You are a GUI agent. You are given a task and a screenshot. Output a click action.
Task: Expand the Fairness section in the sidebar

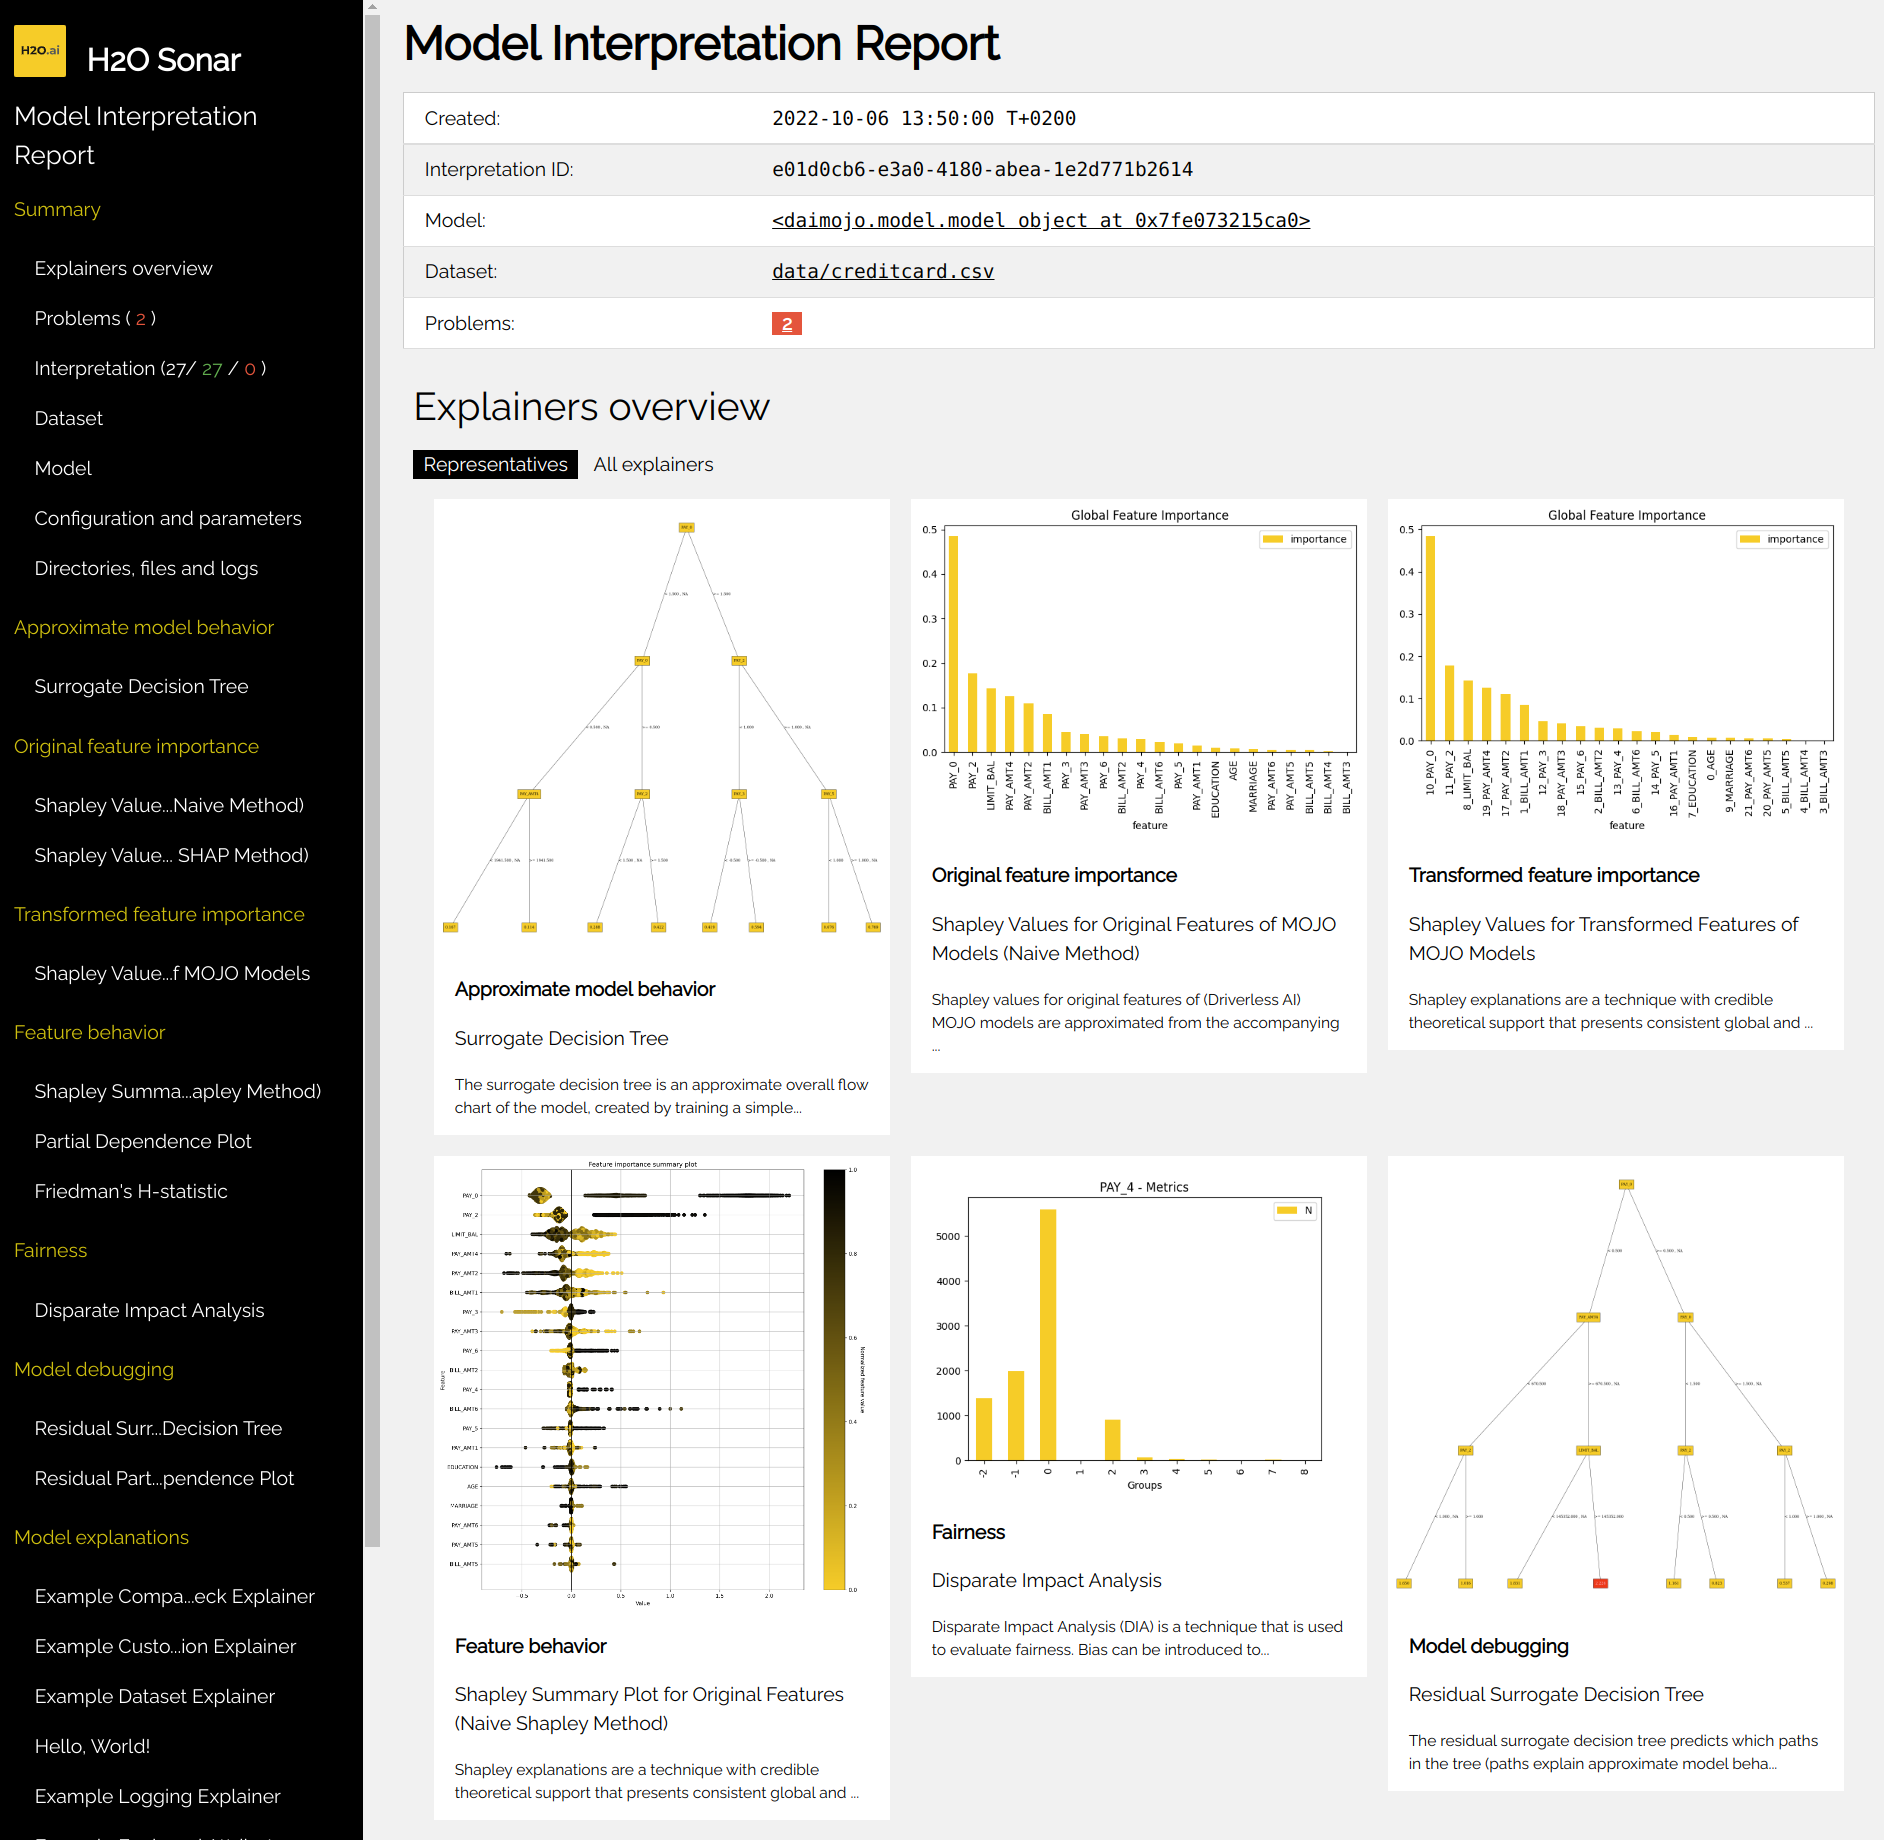point(50,1251)
